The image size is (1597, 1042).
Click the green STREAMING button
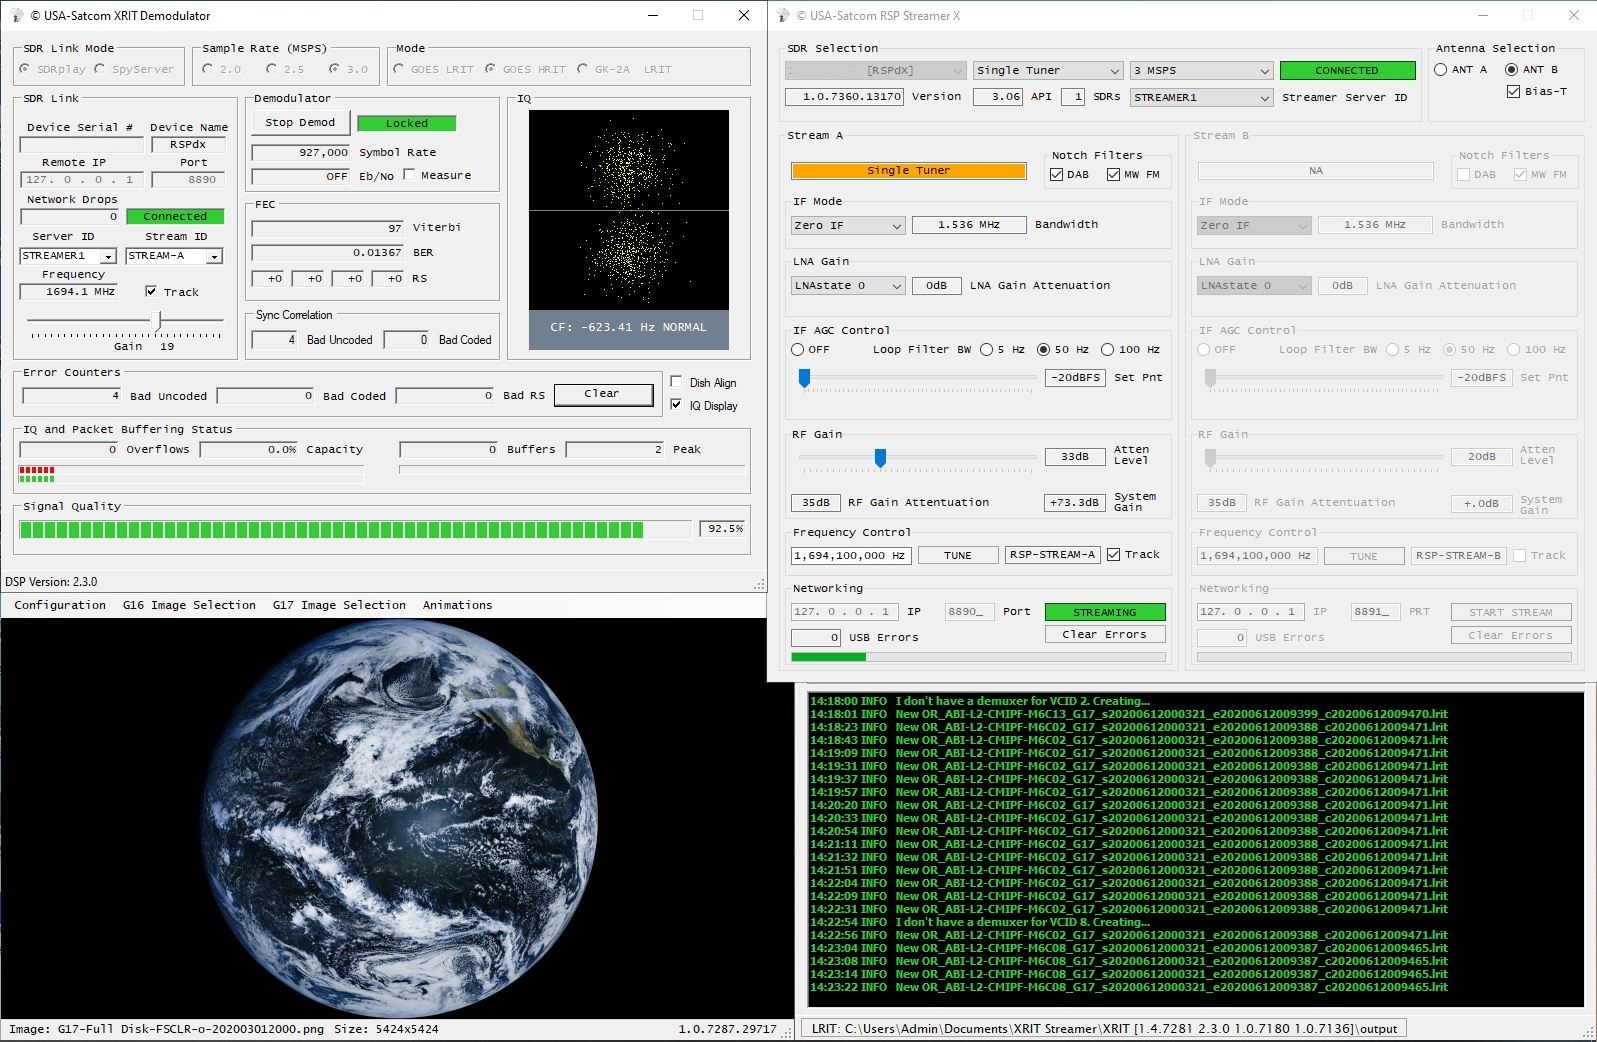pyautogui.click(x=1105, y=612)
